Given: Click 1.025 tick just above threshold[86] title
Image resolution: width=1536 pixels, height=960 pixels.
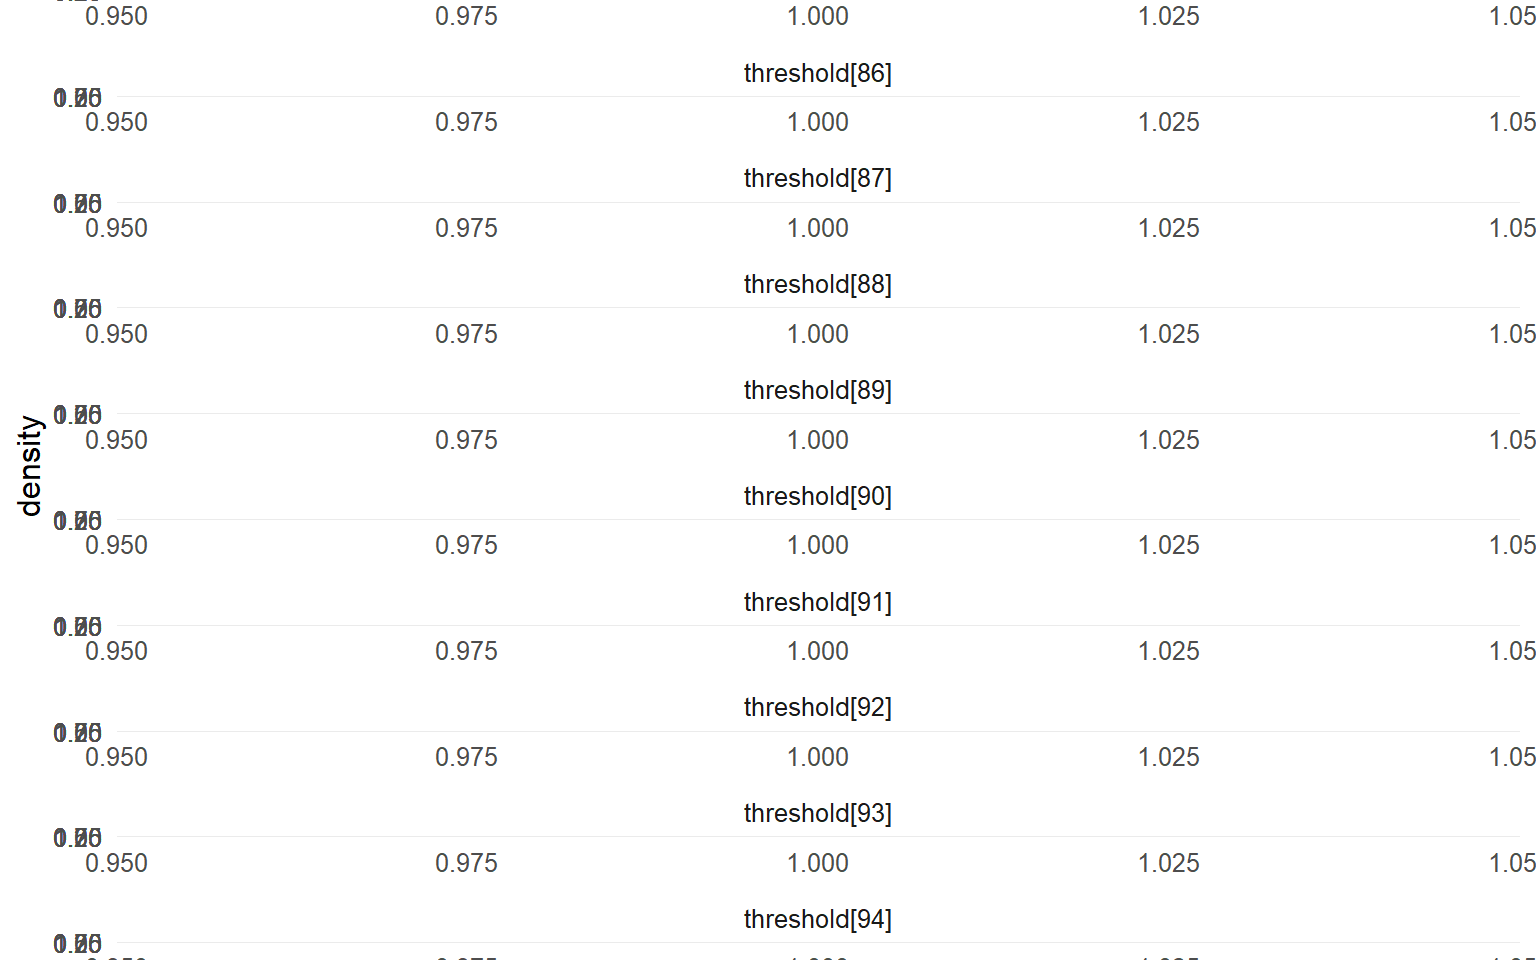Looking at the screenshot, I should [1168, 16].
